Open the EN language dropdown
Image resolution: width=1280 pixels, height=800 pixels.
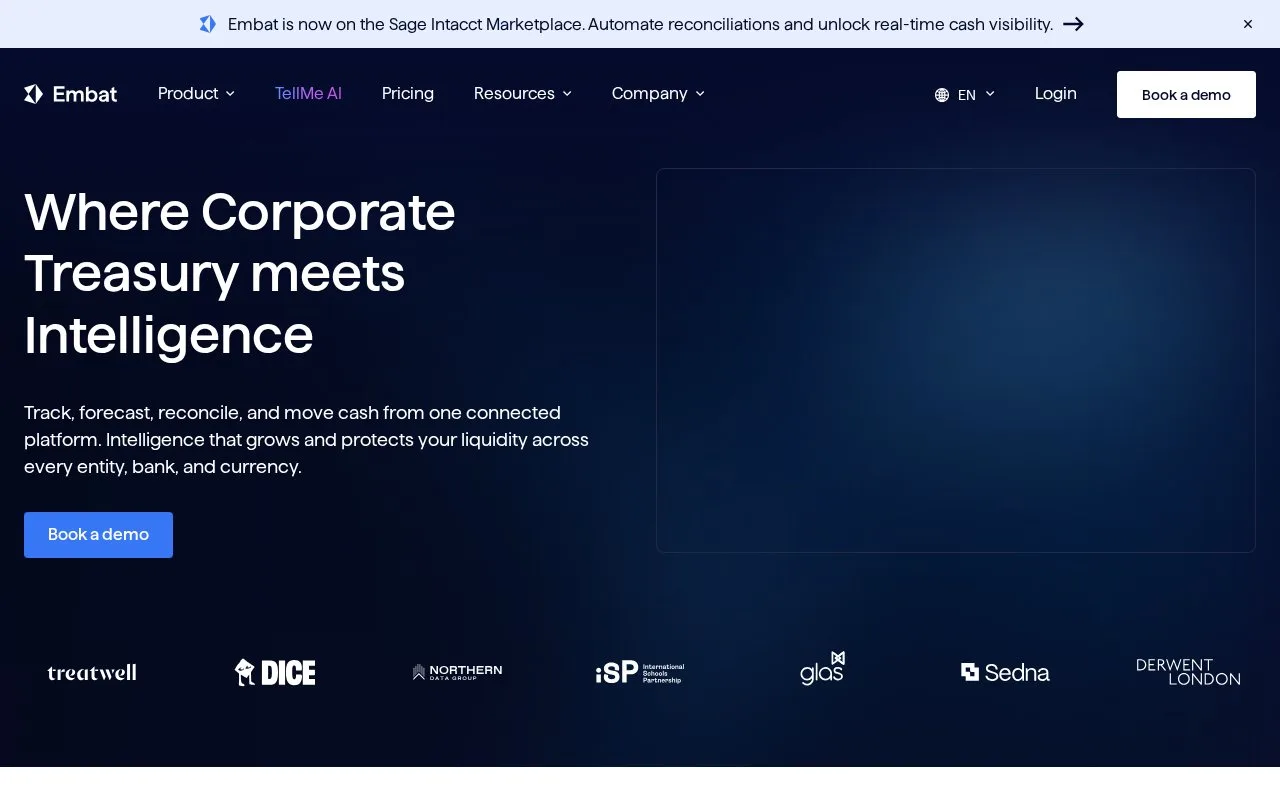(x=965, y=94)
